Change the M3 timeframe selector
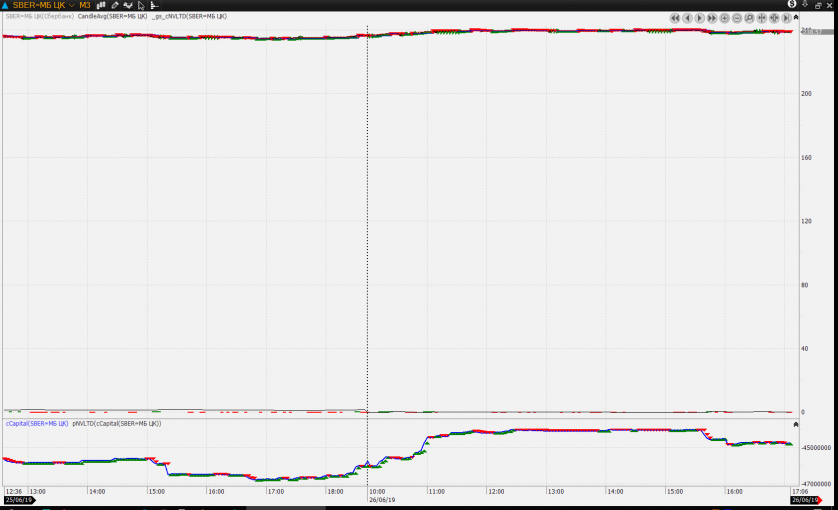This screenshot has height=510, width=838. pos(85,5)
